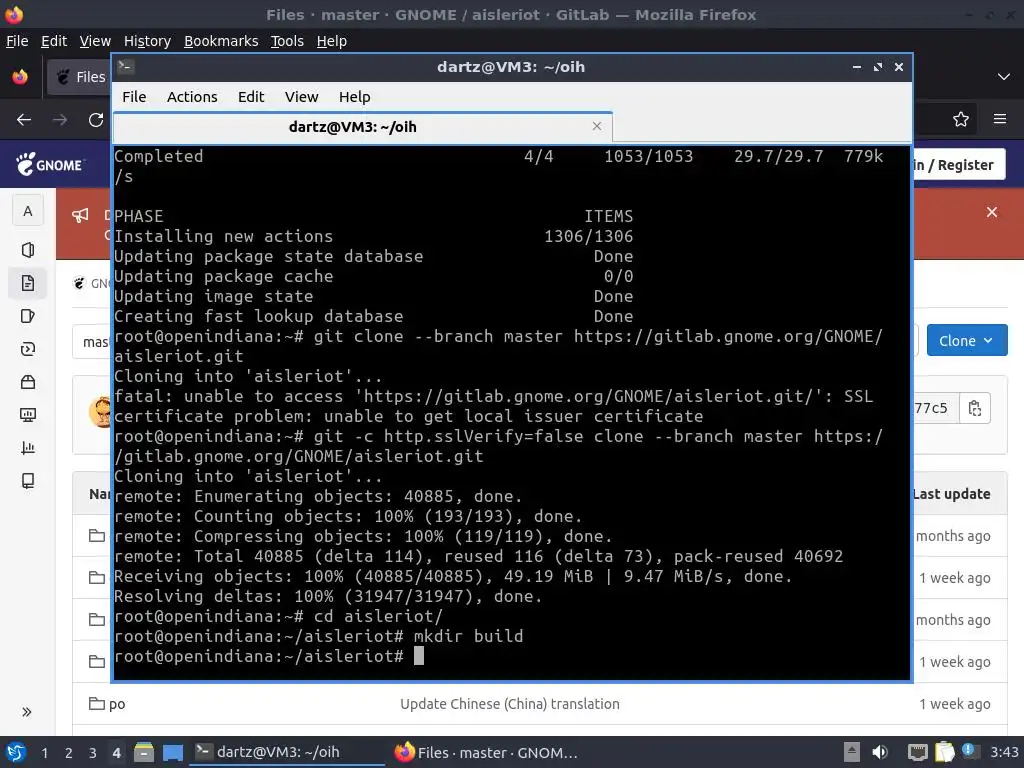Viewport: 1024px width, 768px height.
Task: Click the taskbar clock showing 3:43
Action: pyautogui.click(x=1004, y=752)
